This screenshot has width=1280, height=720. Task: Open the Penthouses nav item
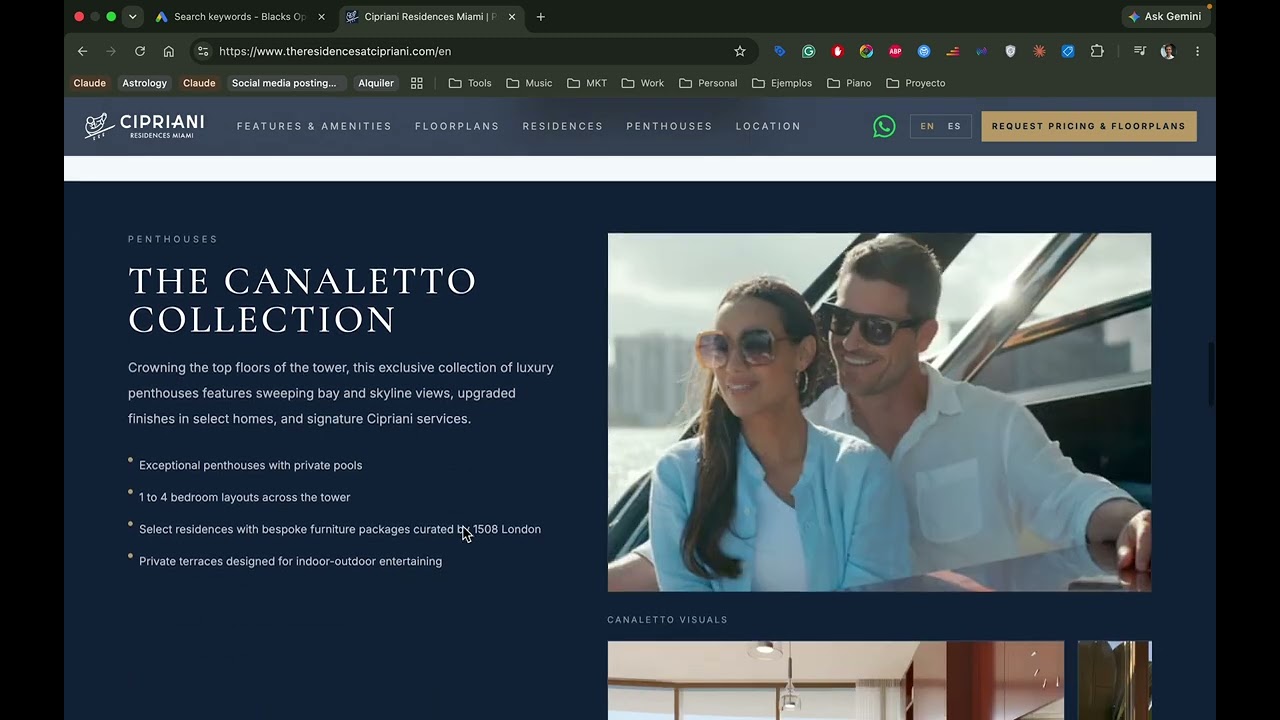(x=669, y=126)
